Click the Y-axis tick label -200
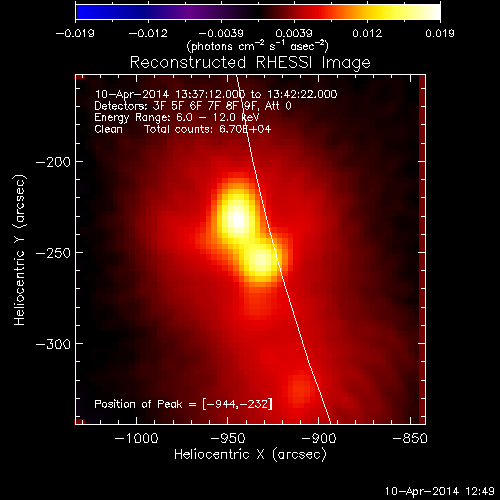The image size is (500, 500). 53,162
